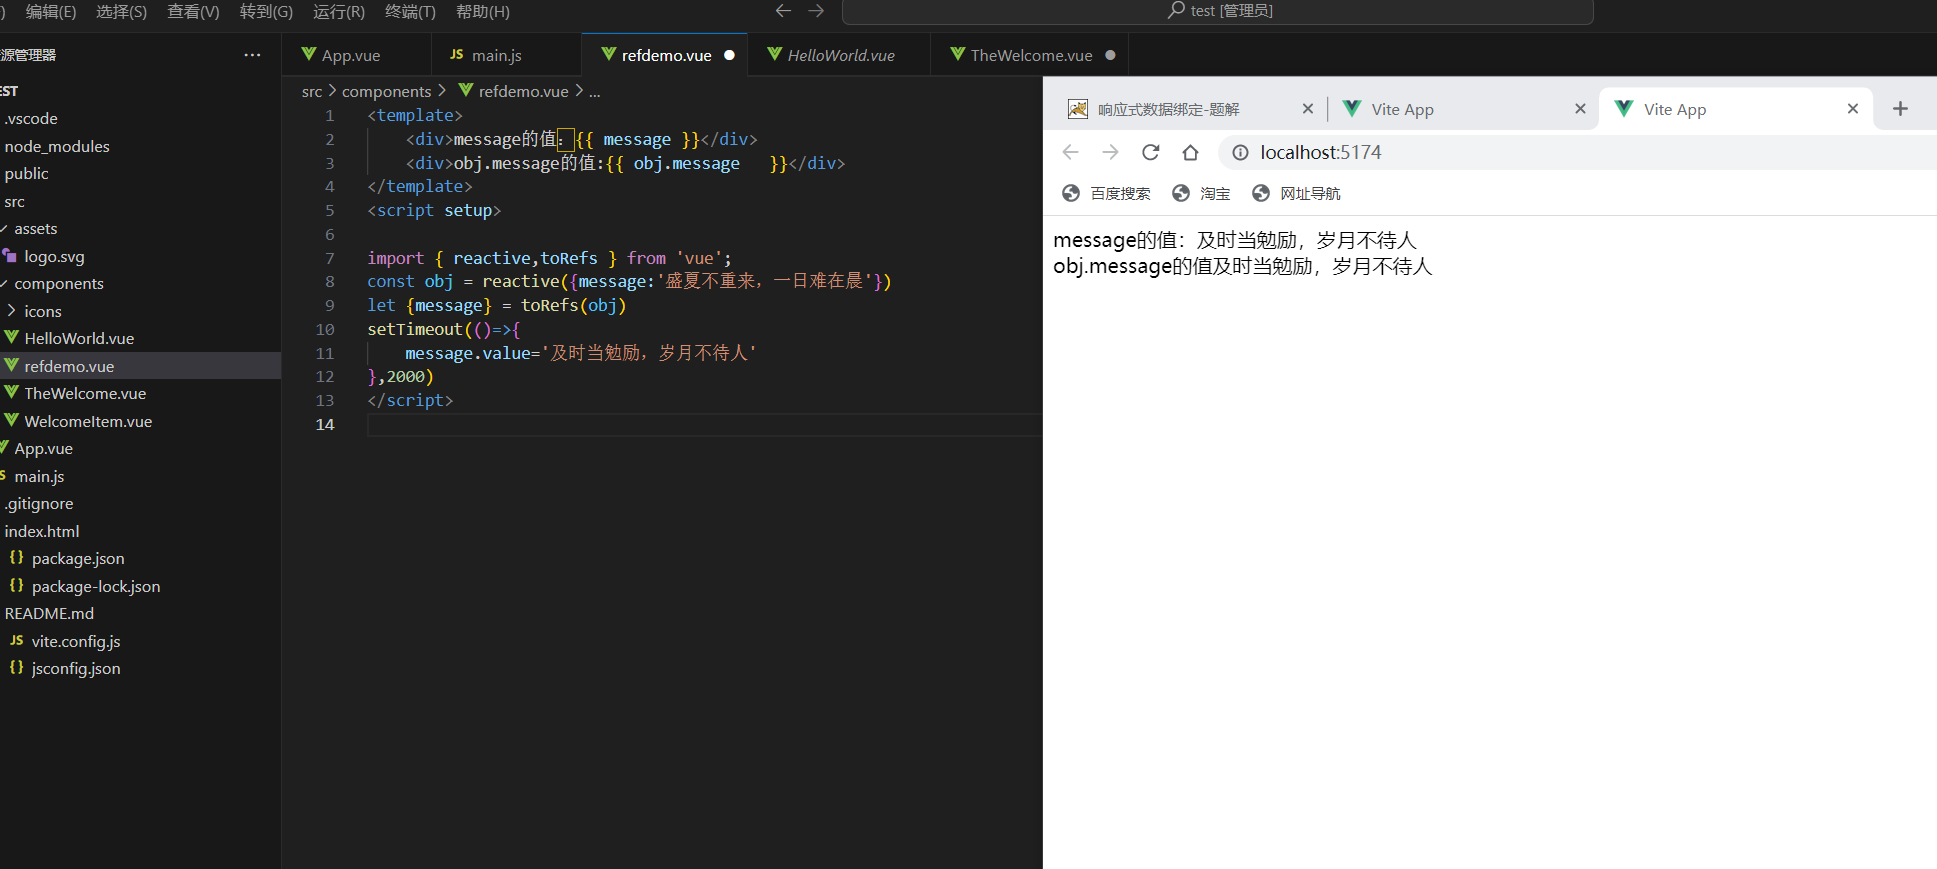Open WelcomeItem.vue in the explorer
The height and width of the screenshot is (869, 1937).
[88, 421]
